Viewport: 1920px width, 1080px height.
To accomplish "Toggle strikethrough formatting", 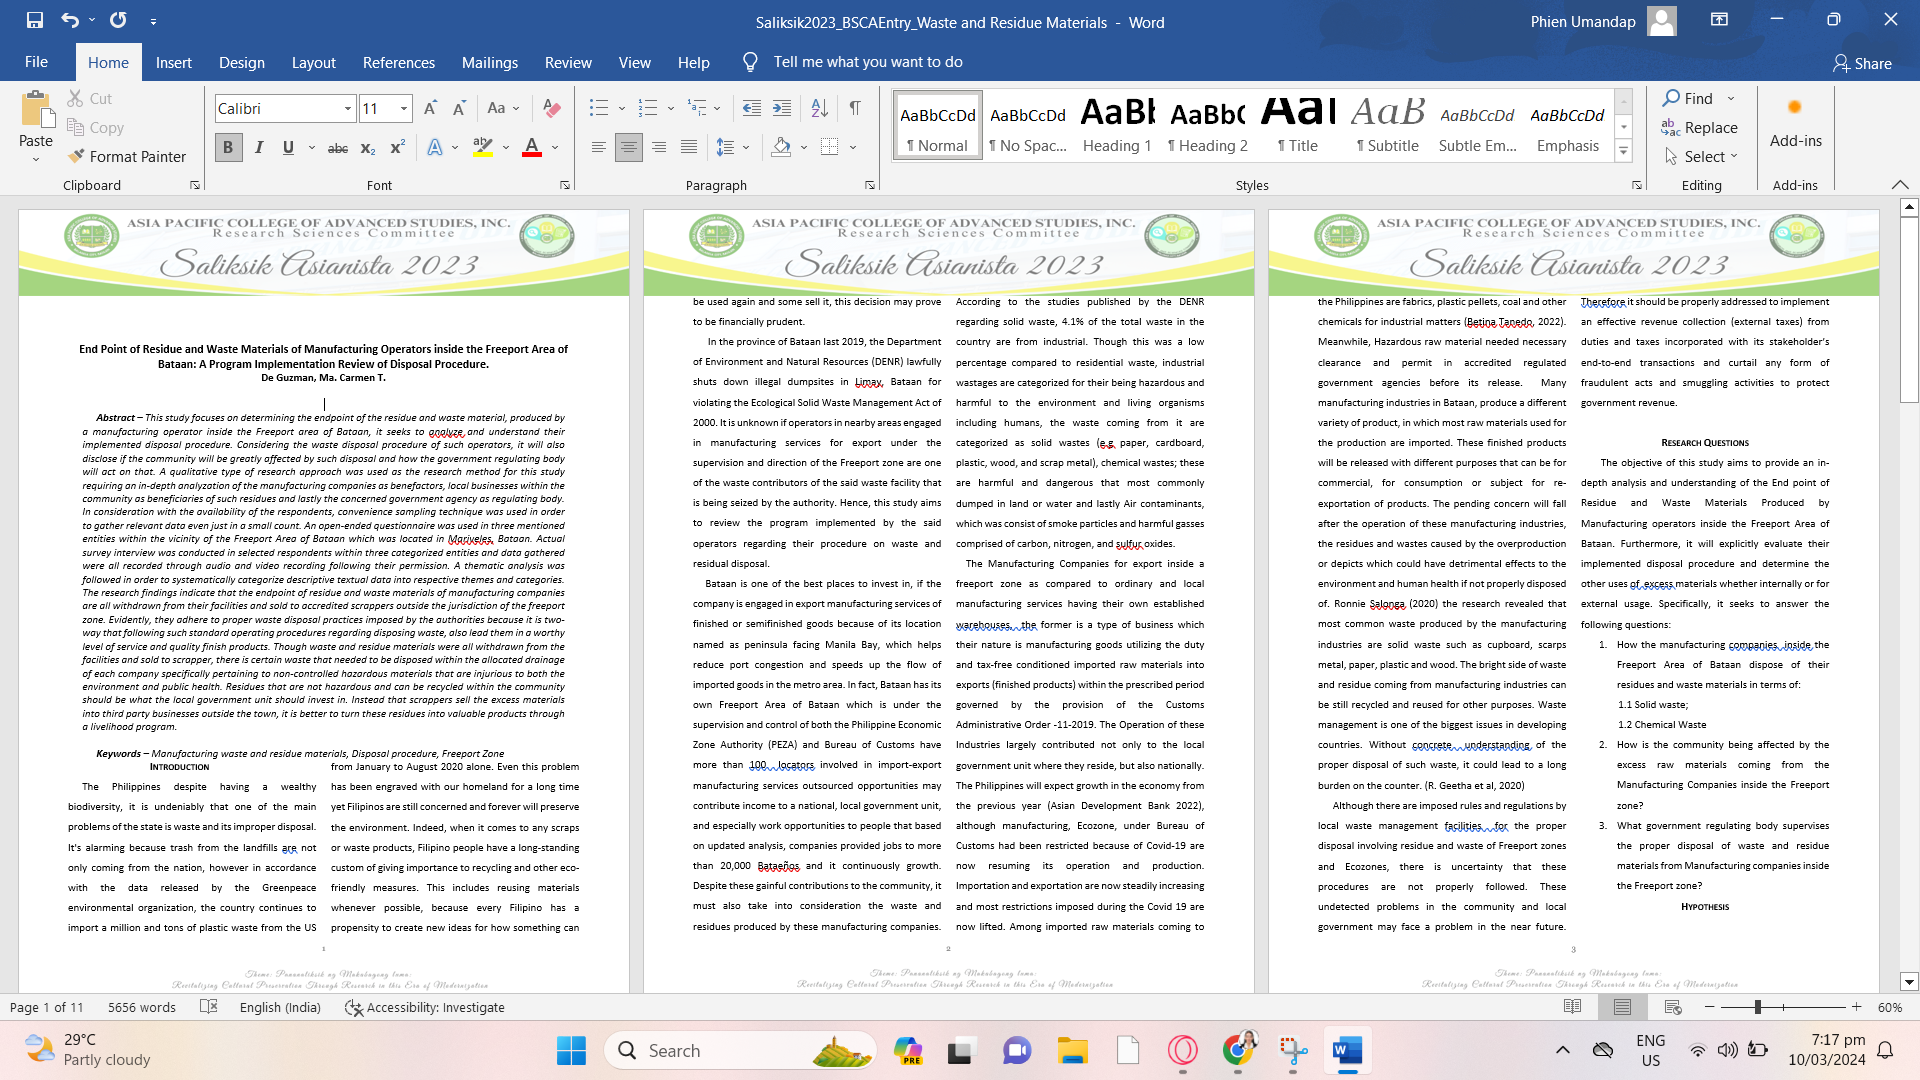I will pyautogui.click(x=338, y=148).
